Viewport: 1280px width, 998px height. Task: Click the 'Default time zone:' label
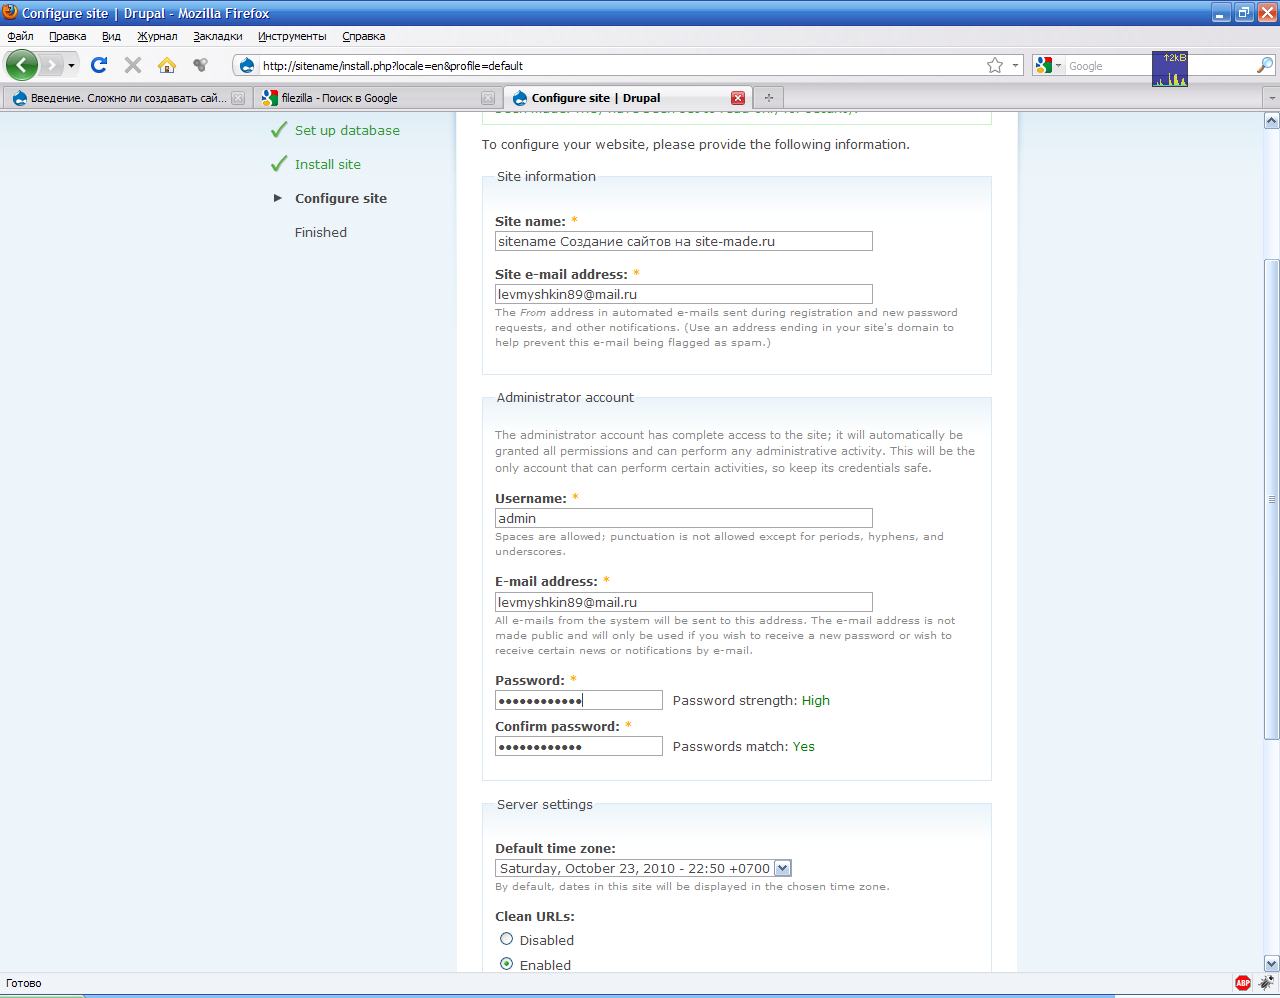tap(555, 848)
